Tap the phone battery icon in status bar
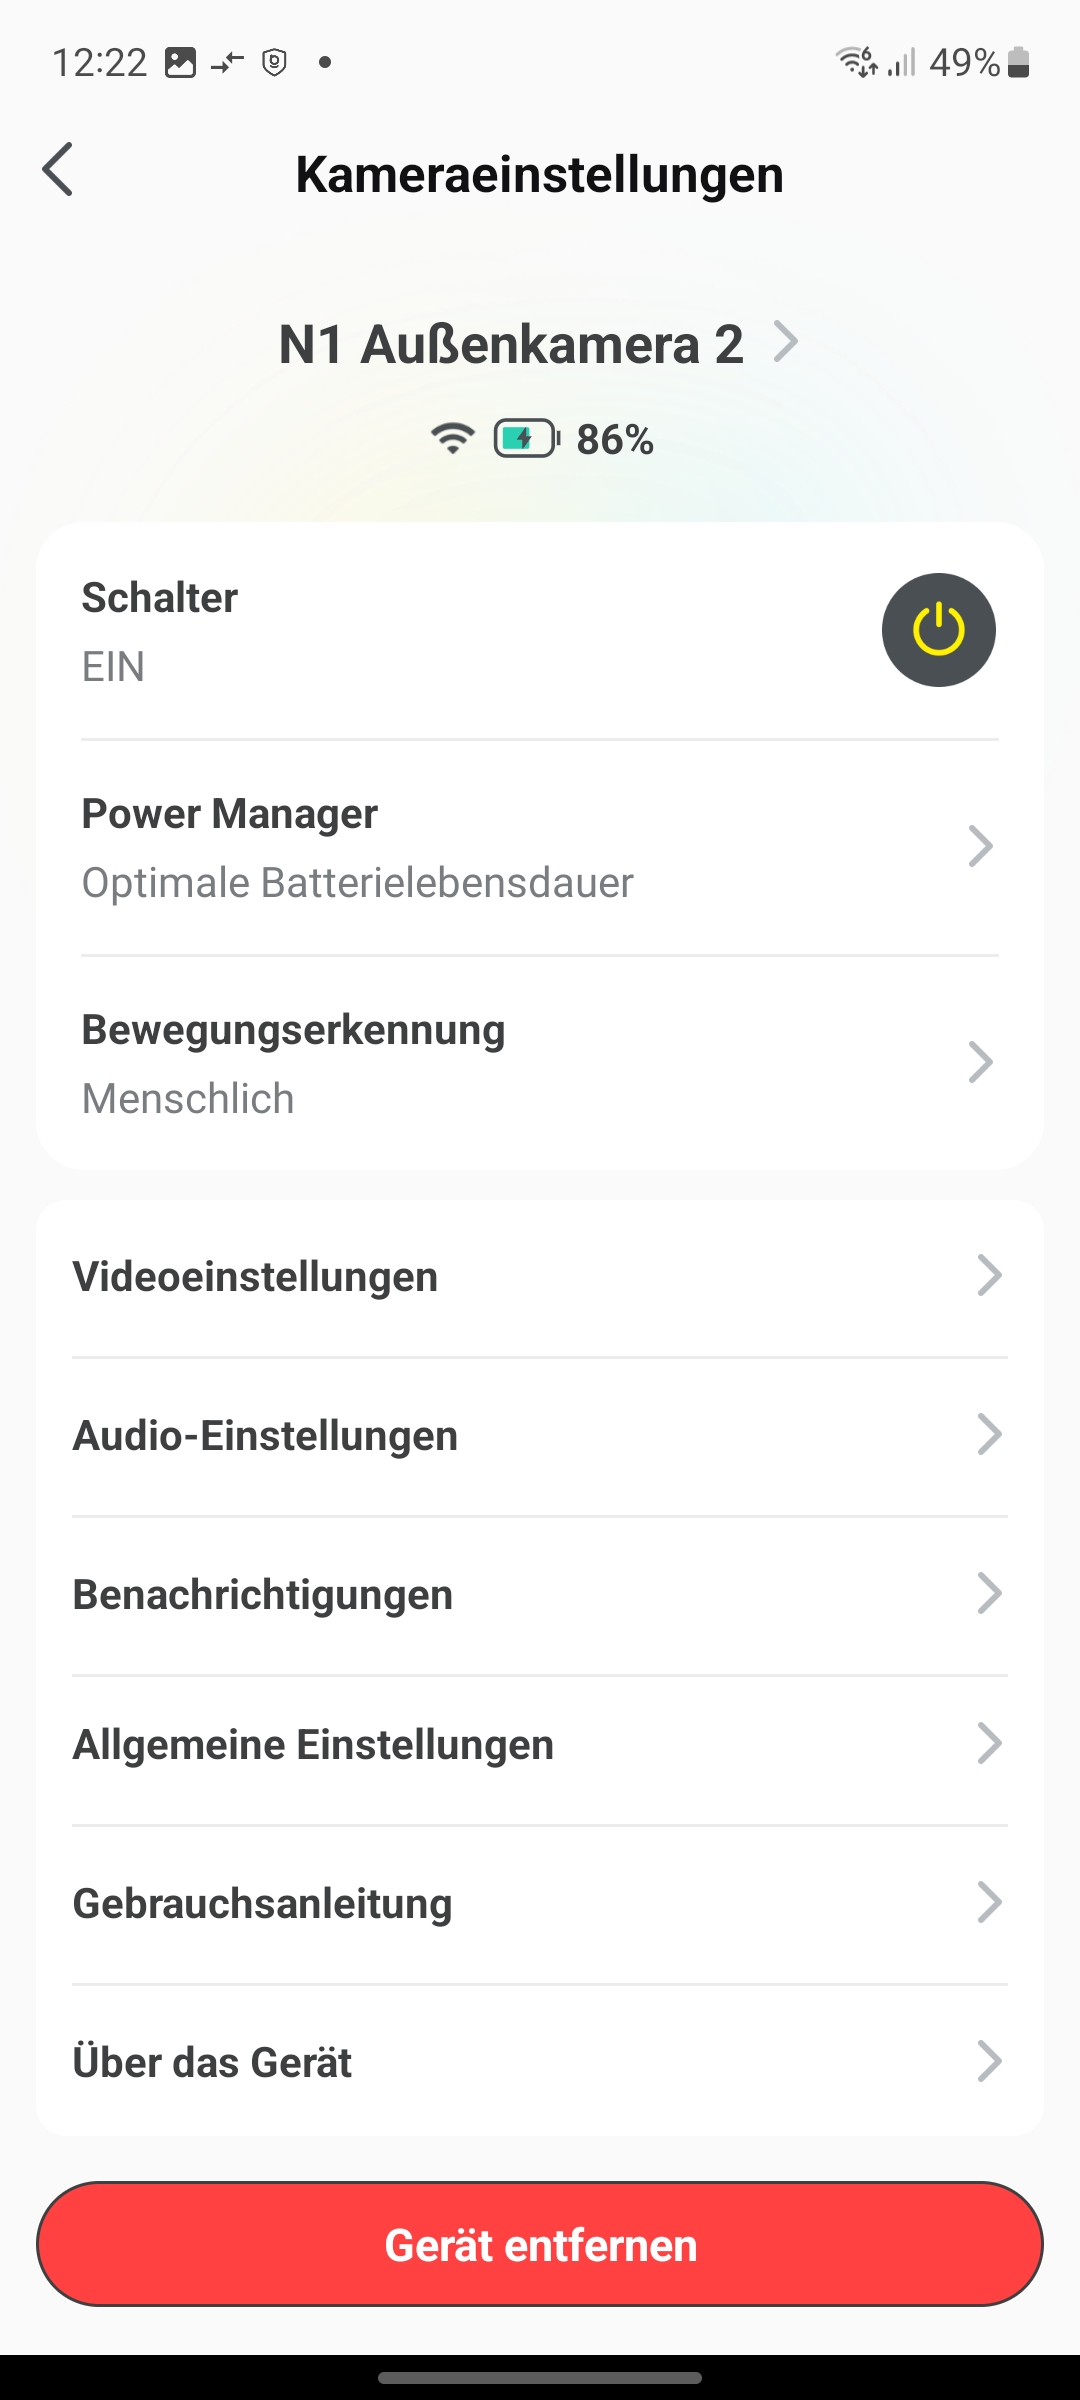Screen dimensions: 1080x2400 coord(1019,62)
